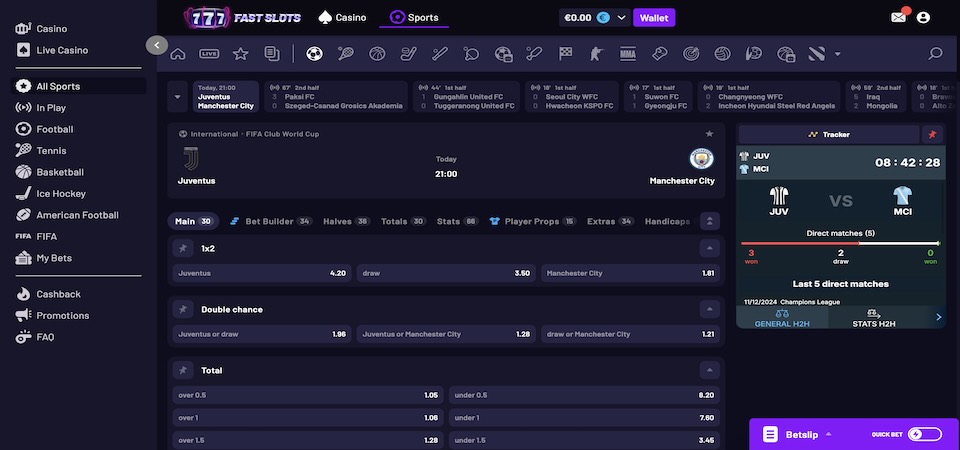The width and height of the screenshot is (960, 450).
Task: Switch to the Sports top tab
Action: tap(414, 18)
